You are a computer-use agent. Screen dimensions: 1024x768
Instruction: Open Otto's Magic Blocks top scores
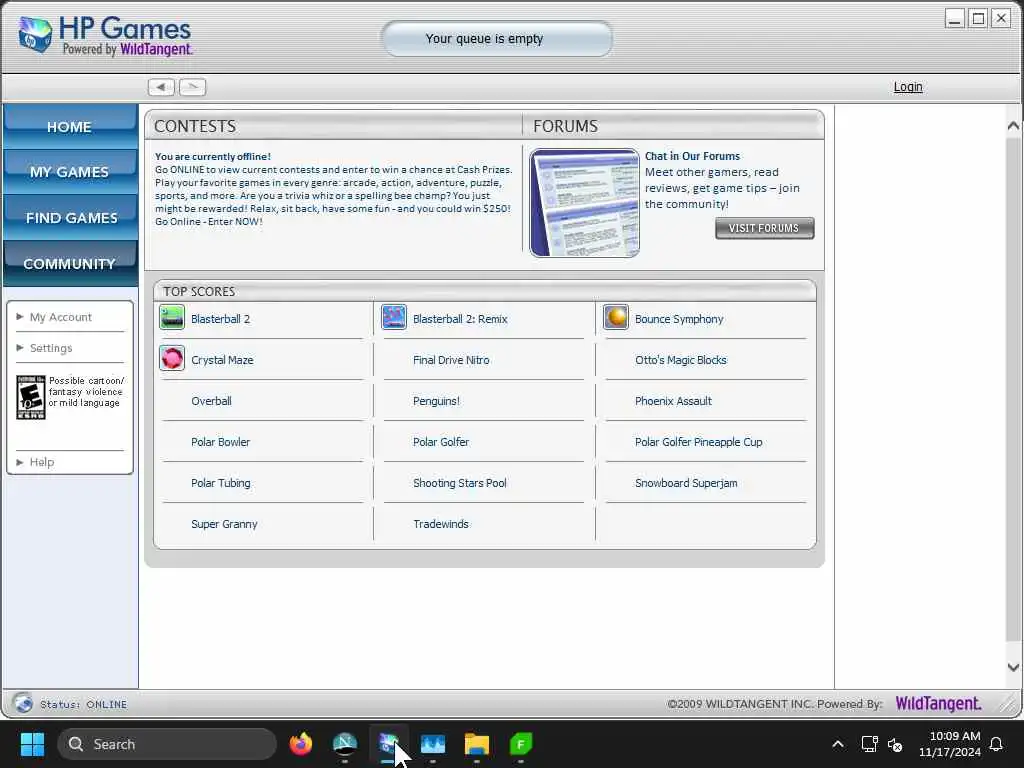(680, 360)
